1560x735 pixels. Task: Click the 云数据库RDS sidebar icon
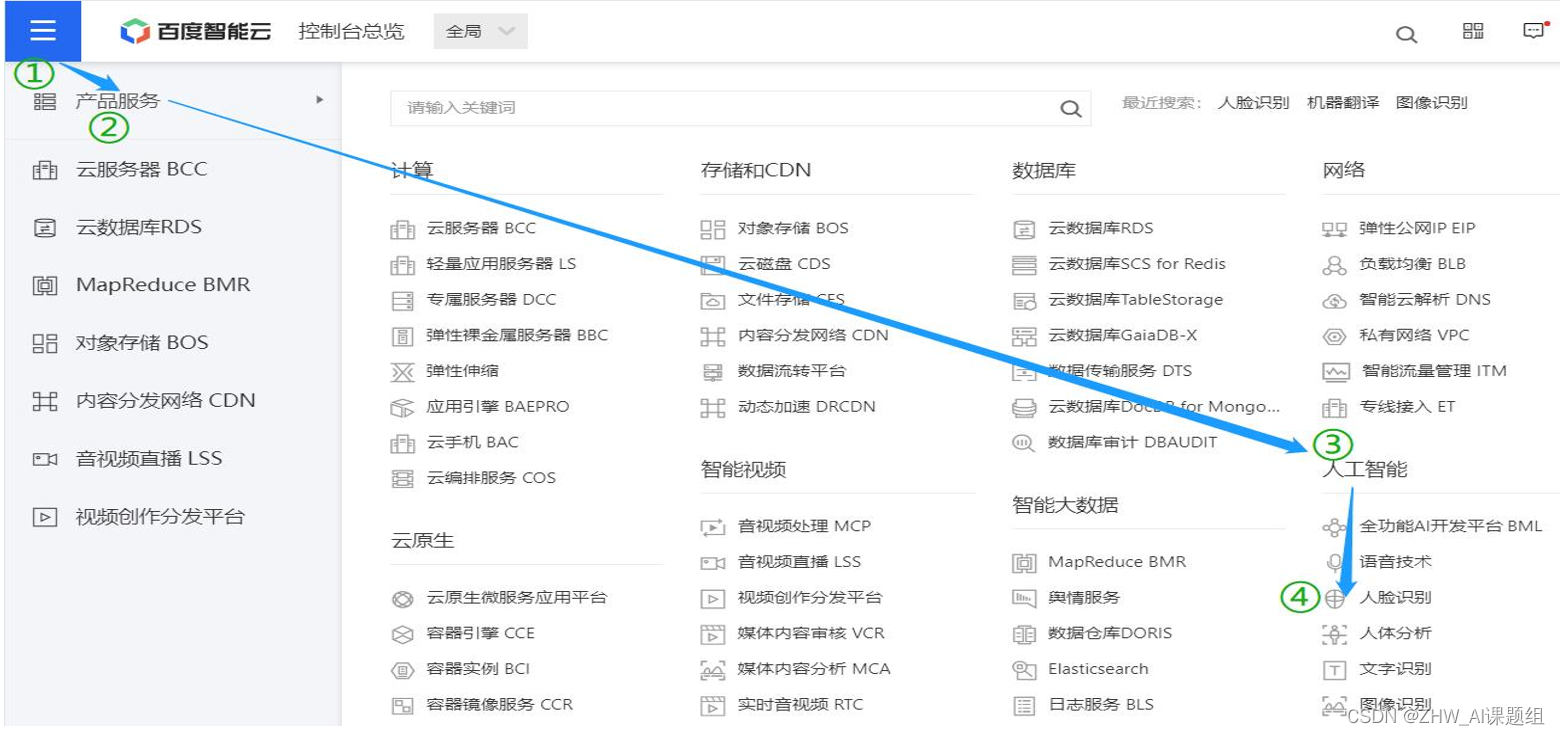click(x=45, y=228)
